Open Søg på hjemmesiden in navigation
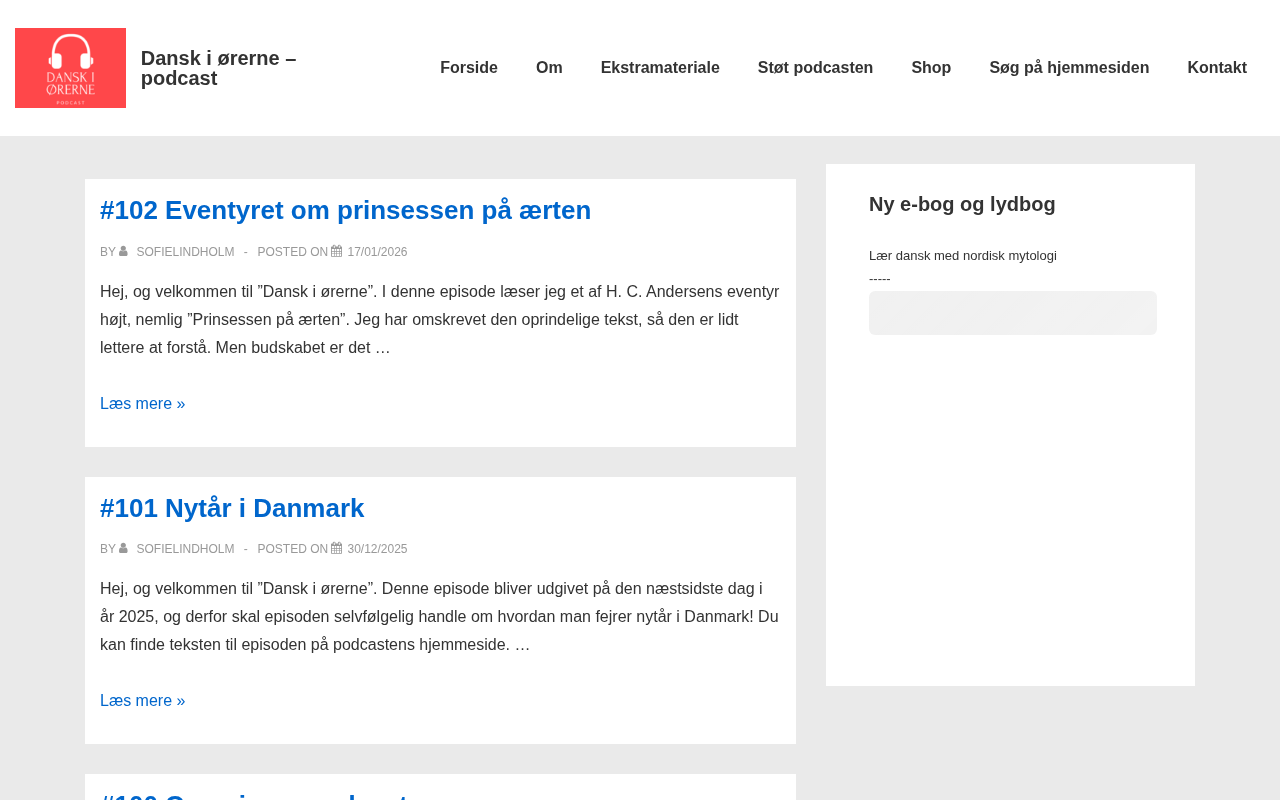Screen dimensions: 1280x800 click(1069, 68)
